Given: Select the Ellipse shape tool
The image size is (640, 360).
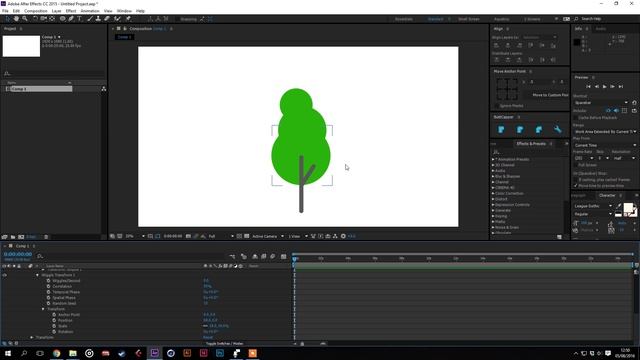Looking at the screenshot, I should 62,19.
